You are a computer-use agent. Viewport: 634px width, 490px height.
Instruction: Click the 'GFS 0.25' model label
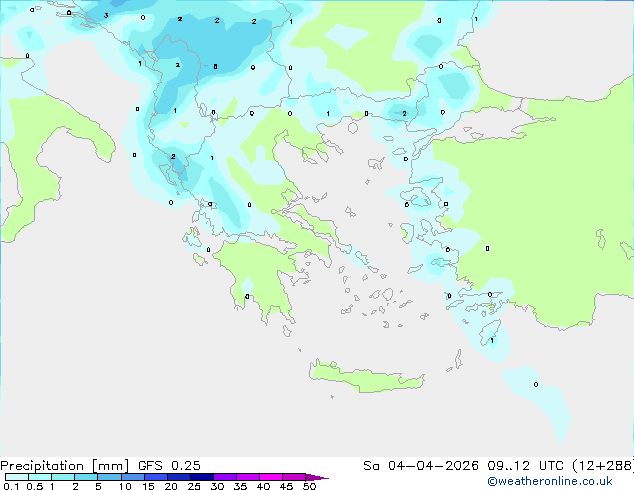click(x=169, y=466)
